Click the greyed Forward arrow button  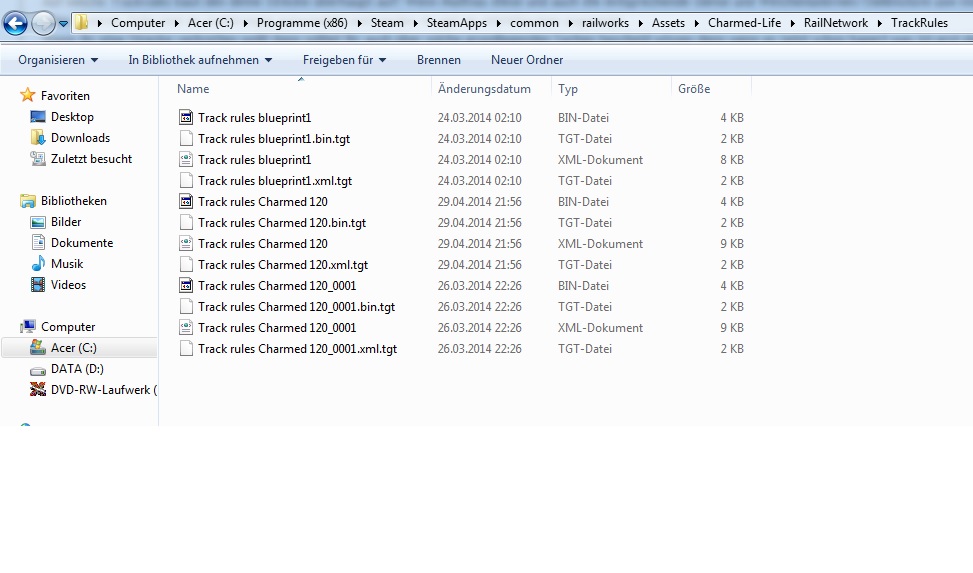pos(43,24)
